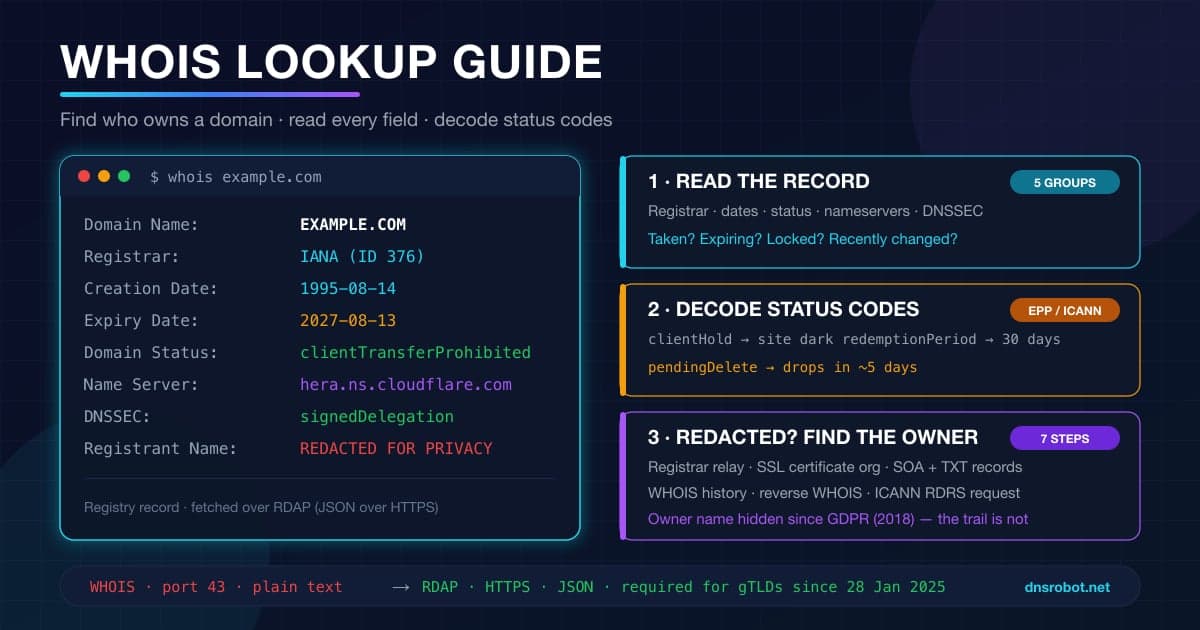Click the 'Registrant Name:' field label
This screenshot has width=1200, height=630.
click(160, 449)
